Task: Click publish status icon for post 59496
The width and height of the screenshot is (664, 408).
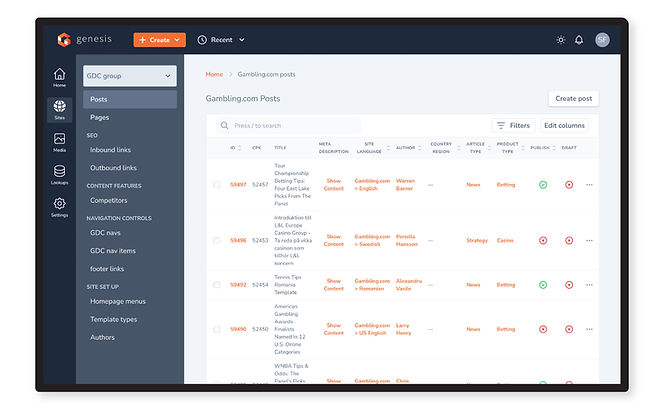Action: pyautogui.click(x=543, y=240)
